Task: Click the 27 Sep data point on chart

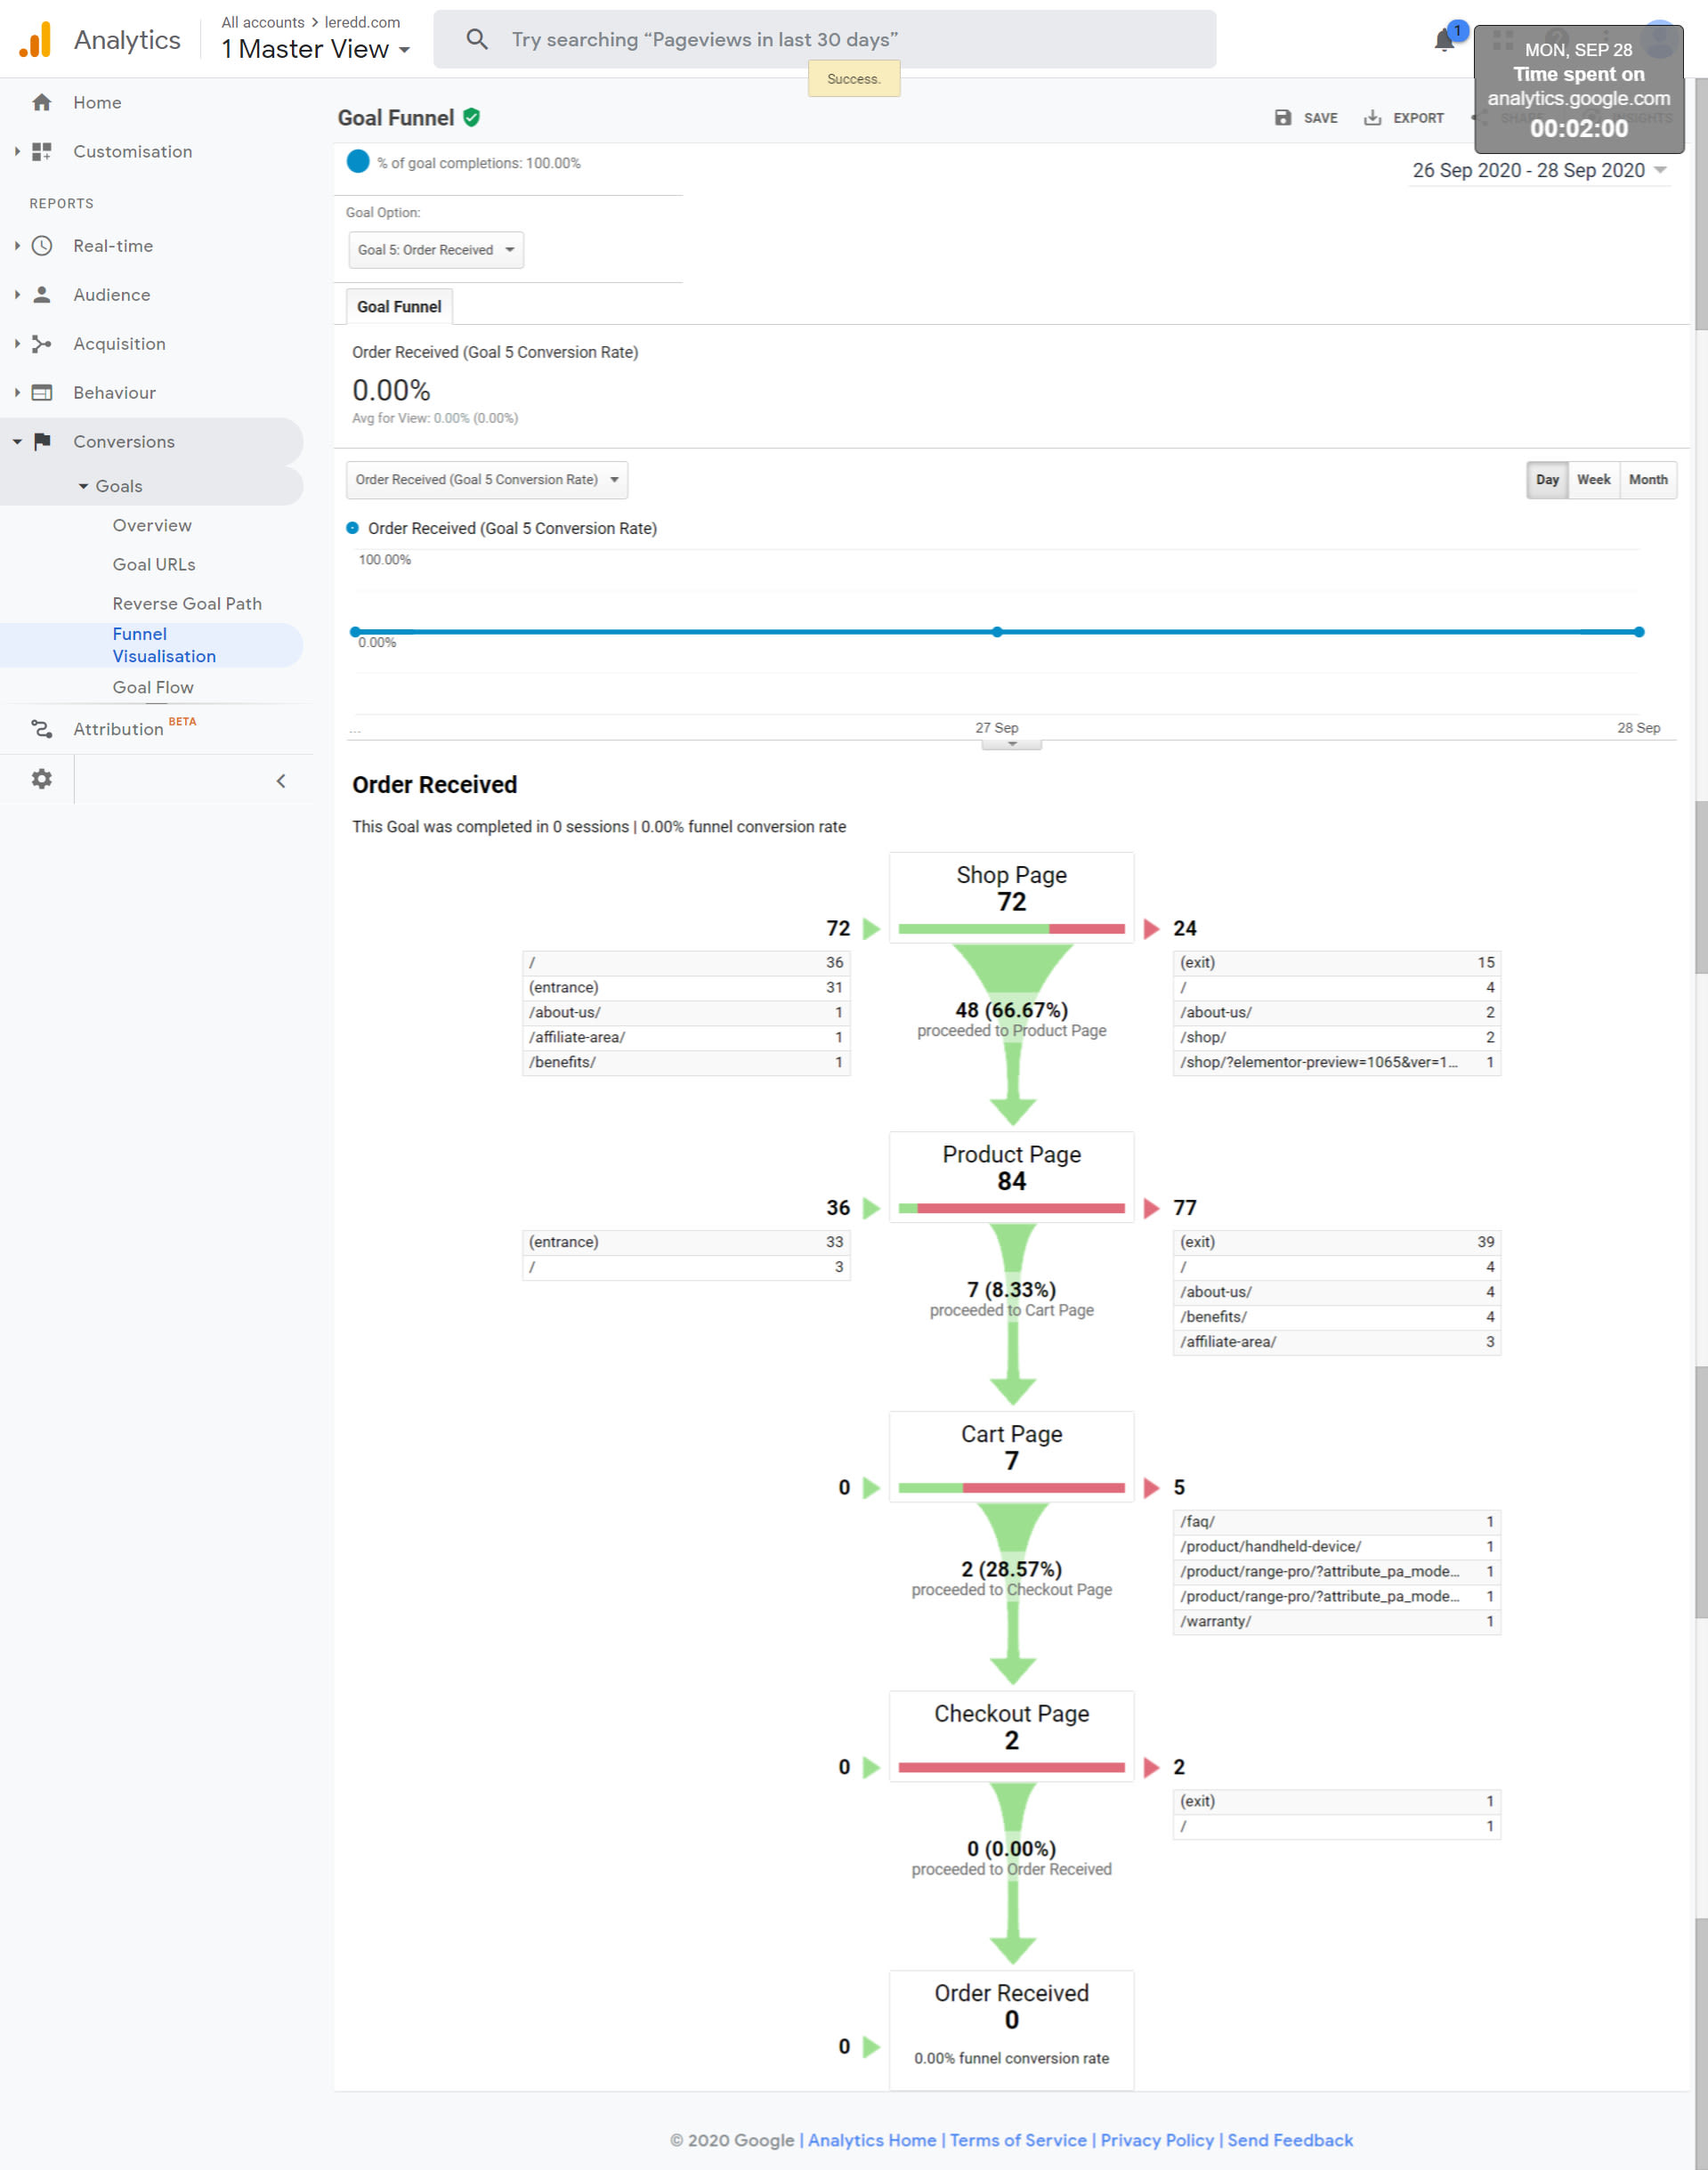Action: click(x=997, y=632)
